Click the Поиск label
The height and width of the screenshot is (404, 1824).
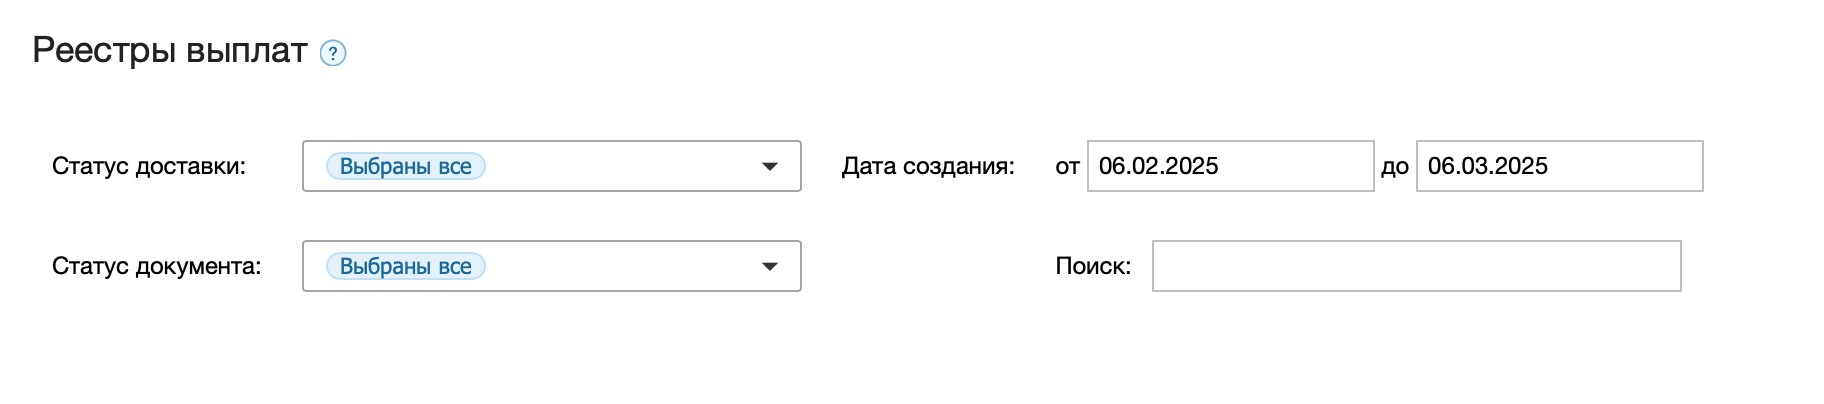pos(1093,266)
